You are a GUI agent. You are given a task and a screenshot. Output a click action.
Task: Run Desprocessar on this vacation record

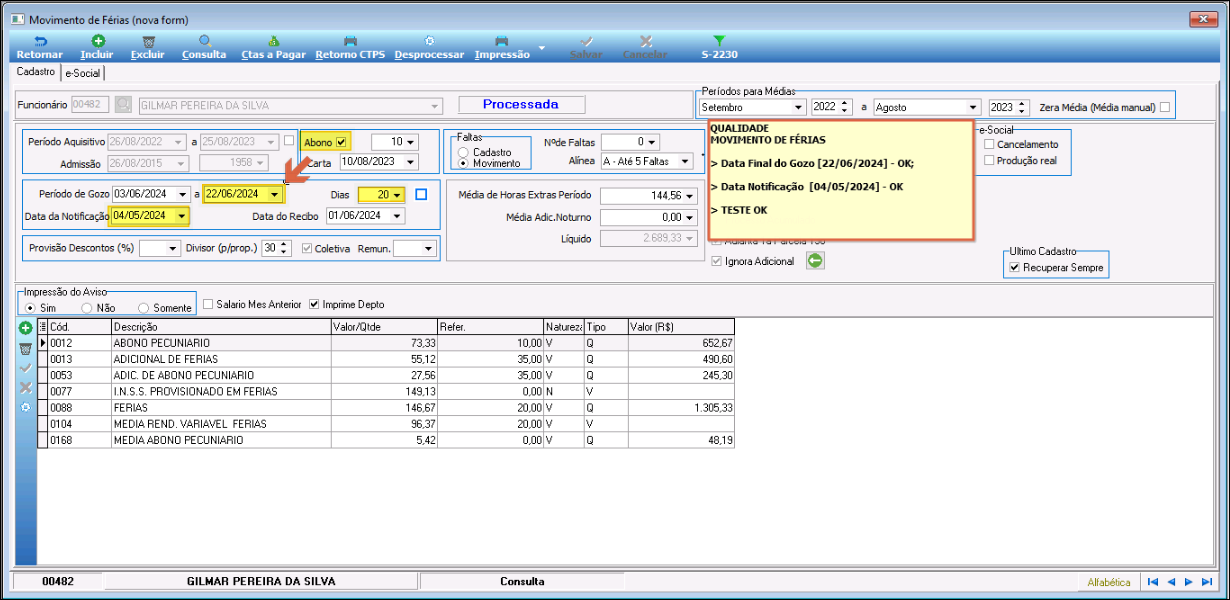[429, 47]
